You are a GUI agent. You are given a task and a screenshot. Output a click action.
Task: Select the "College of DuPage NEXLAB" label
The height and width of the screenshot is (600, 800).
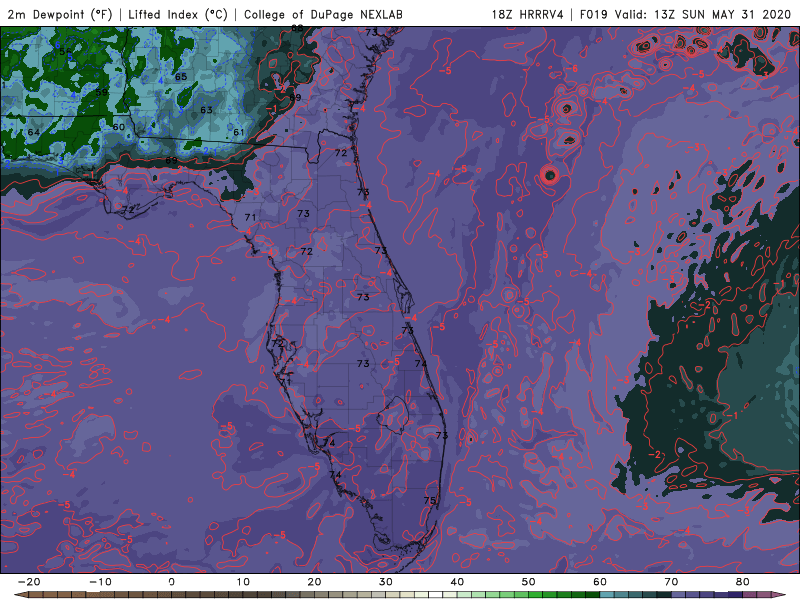pos(323,14)
